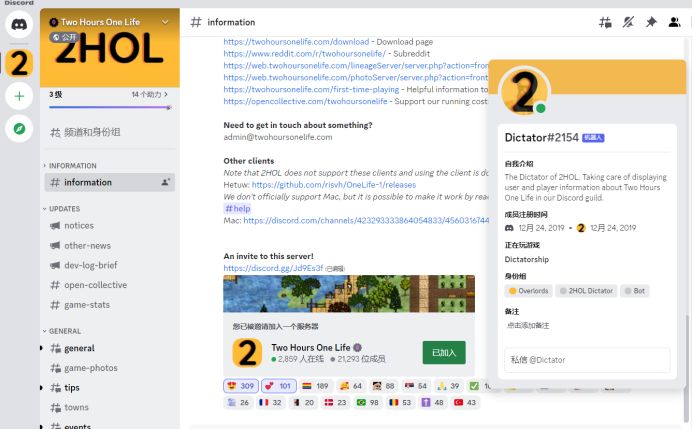Toggle the 43 Turkey flag reaction
This screenshot has height=429, width=693.
pos(465,402)
